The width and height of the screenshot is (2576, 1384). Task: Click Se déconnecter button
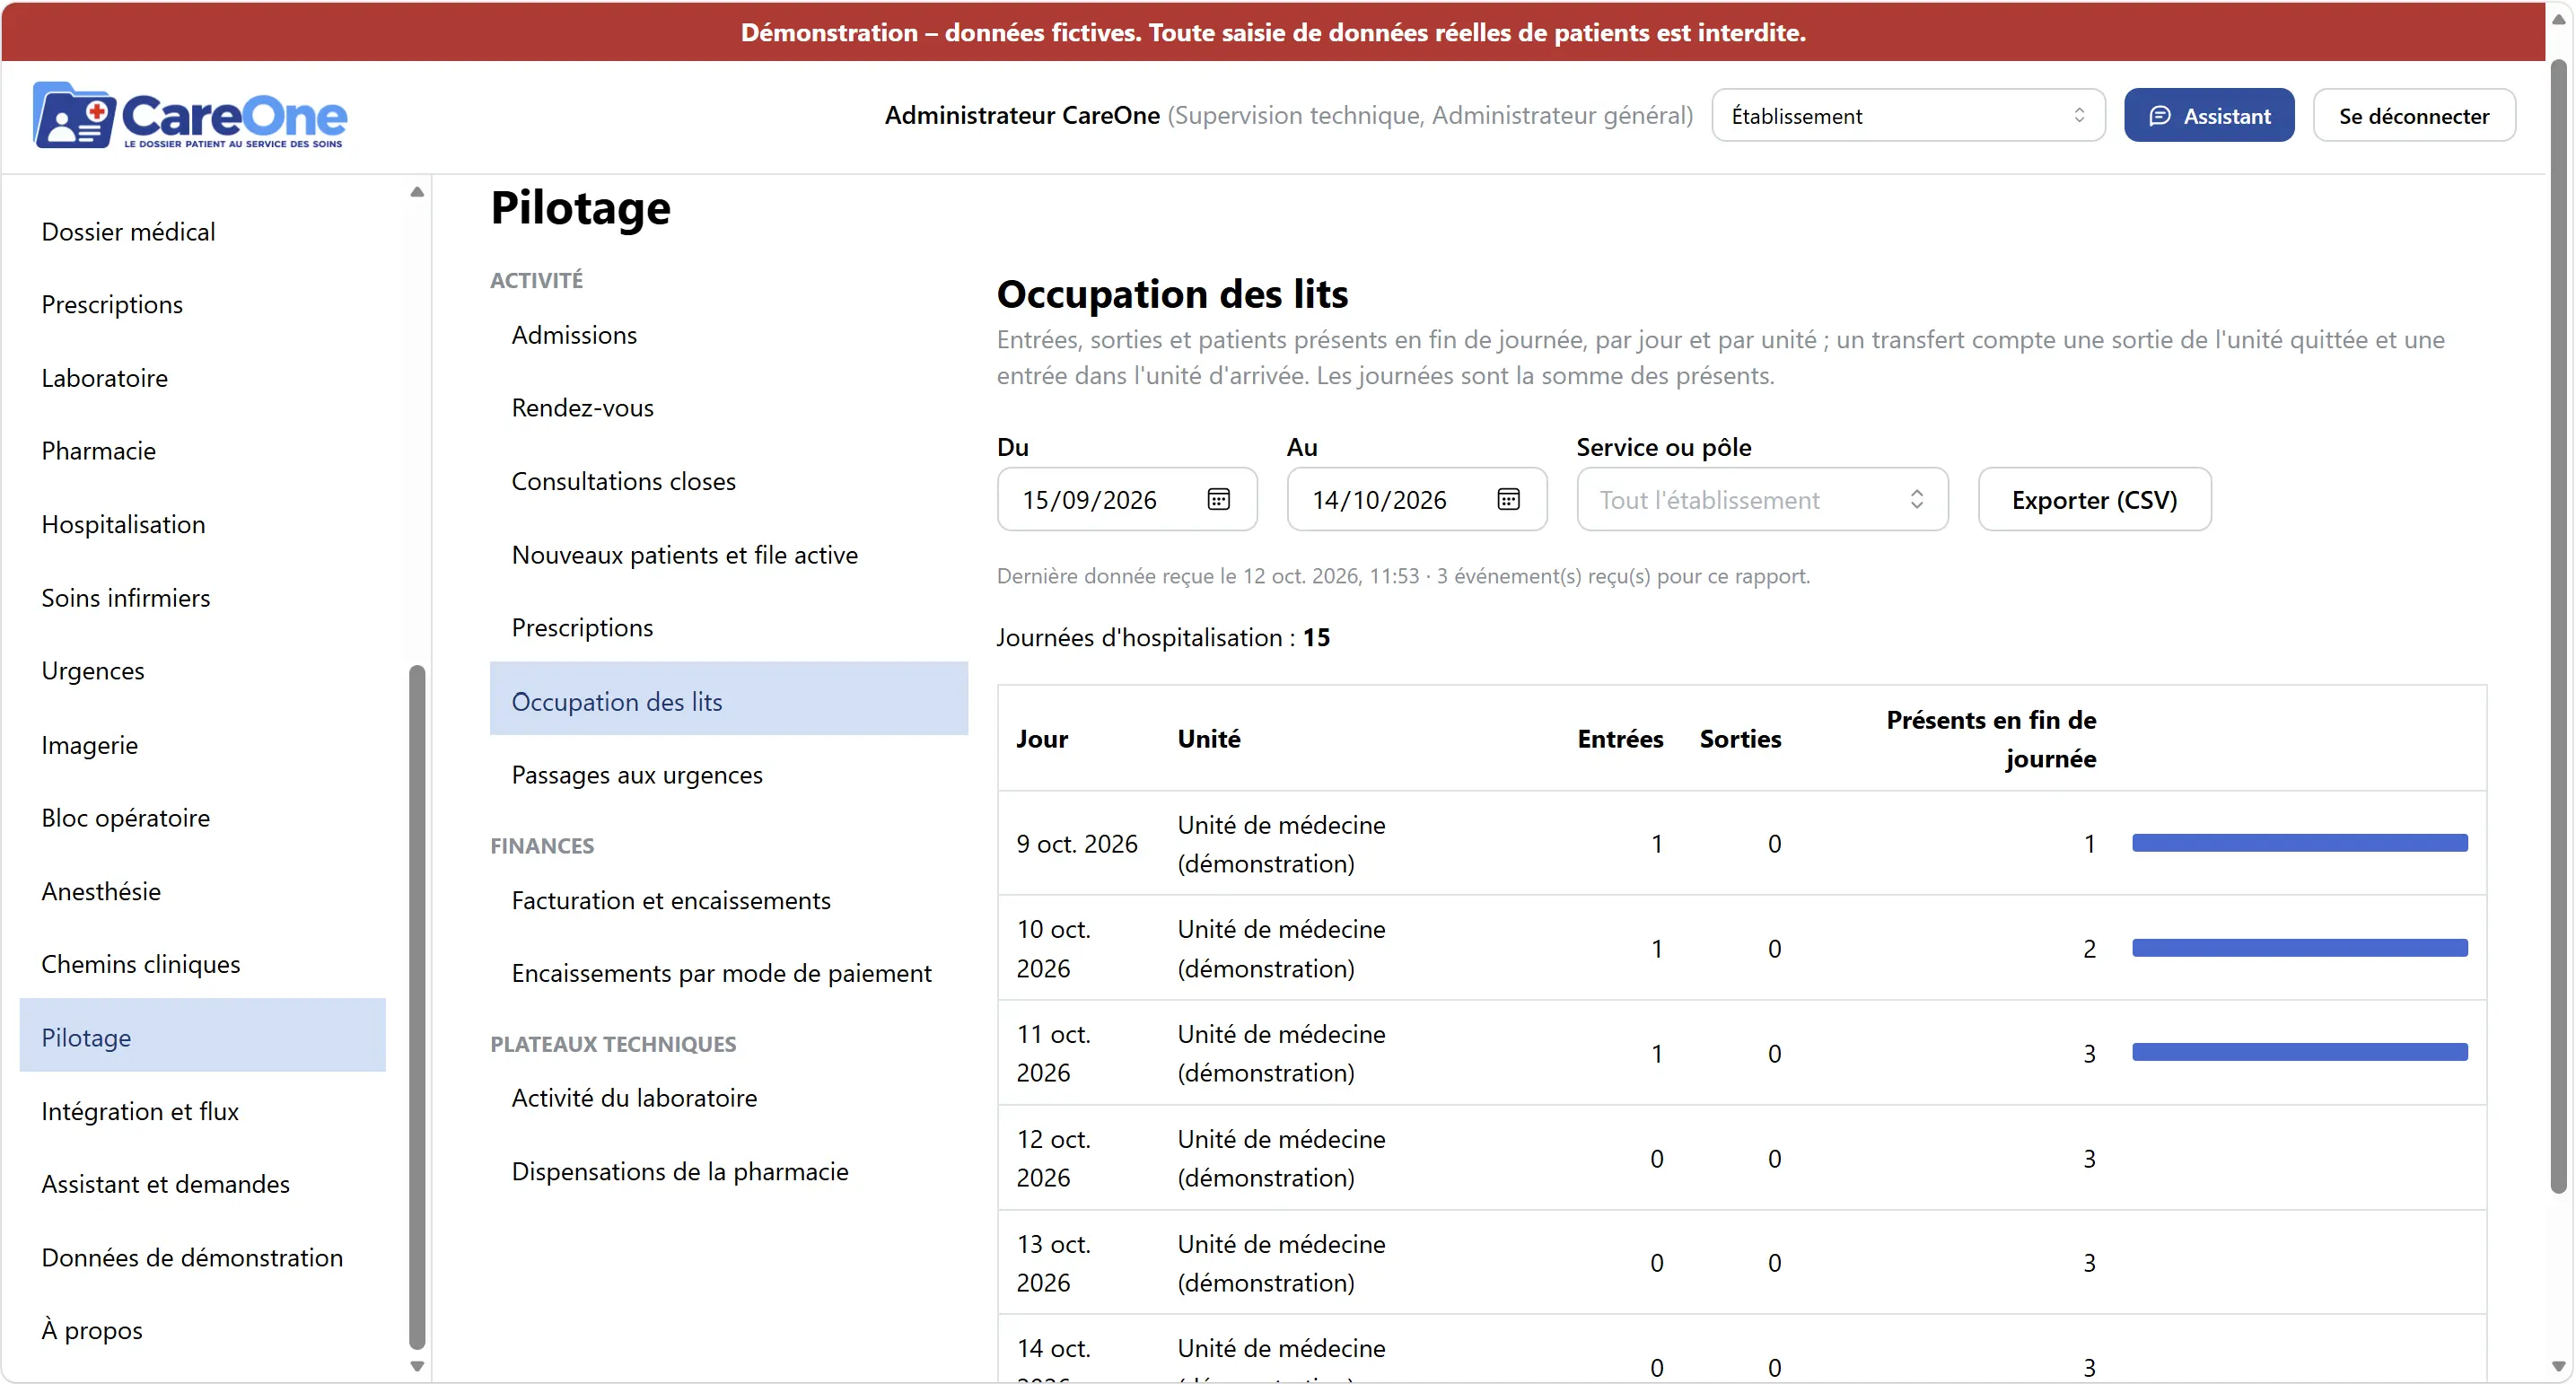(x=2413, y=116)
